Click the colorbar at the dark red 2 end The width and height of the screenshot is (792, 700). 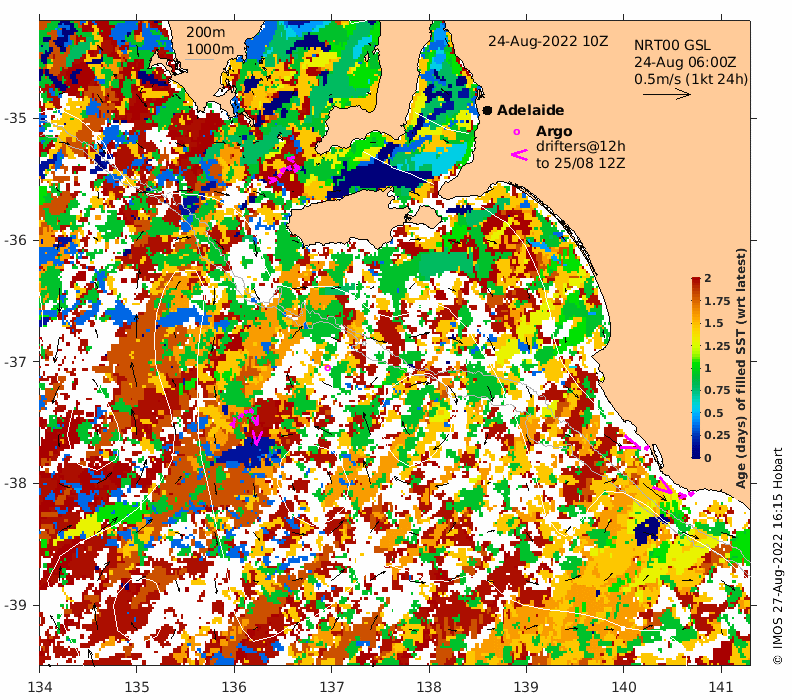click(696, 280)
